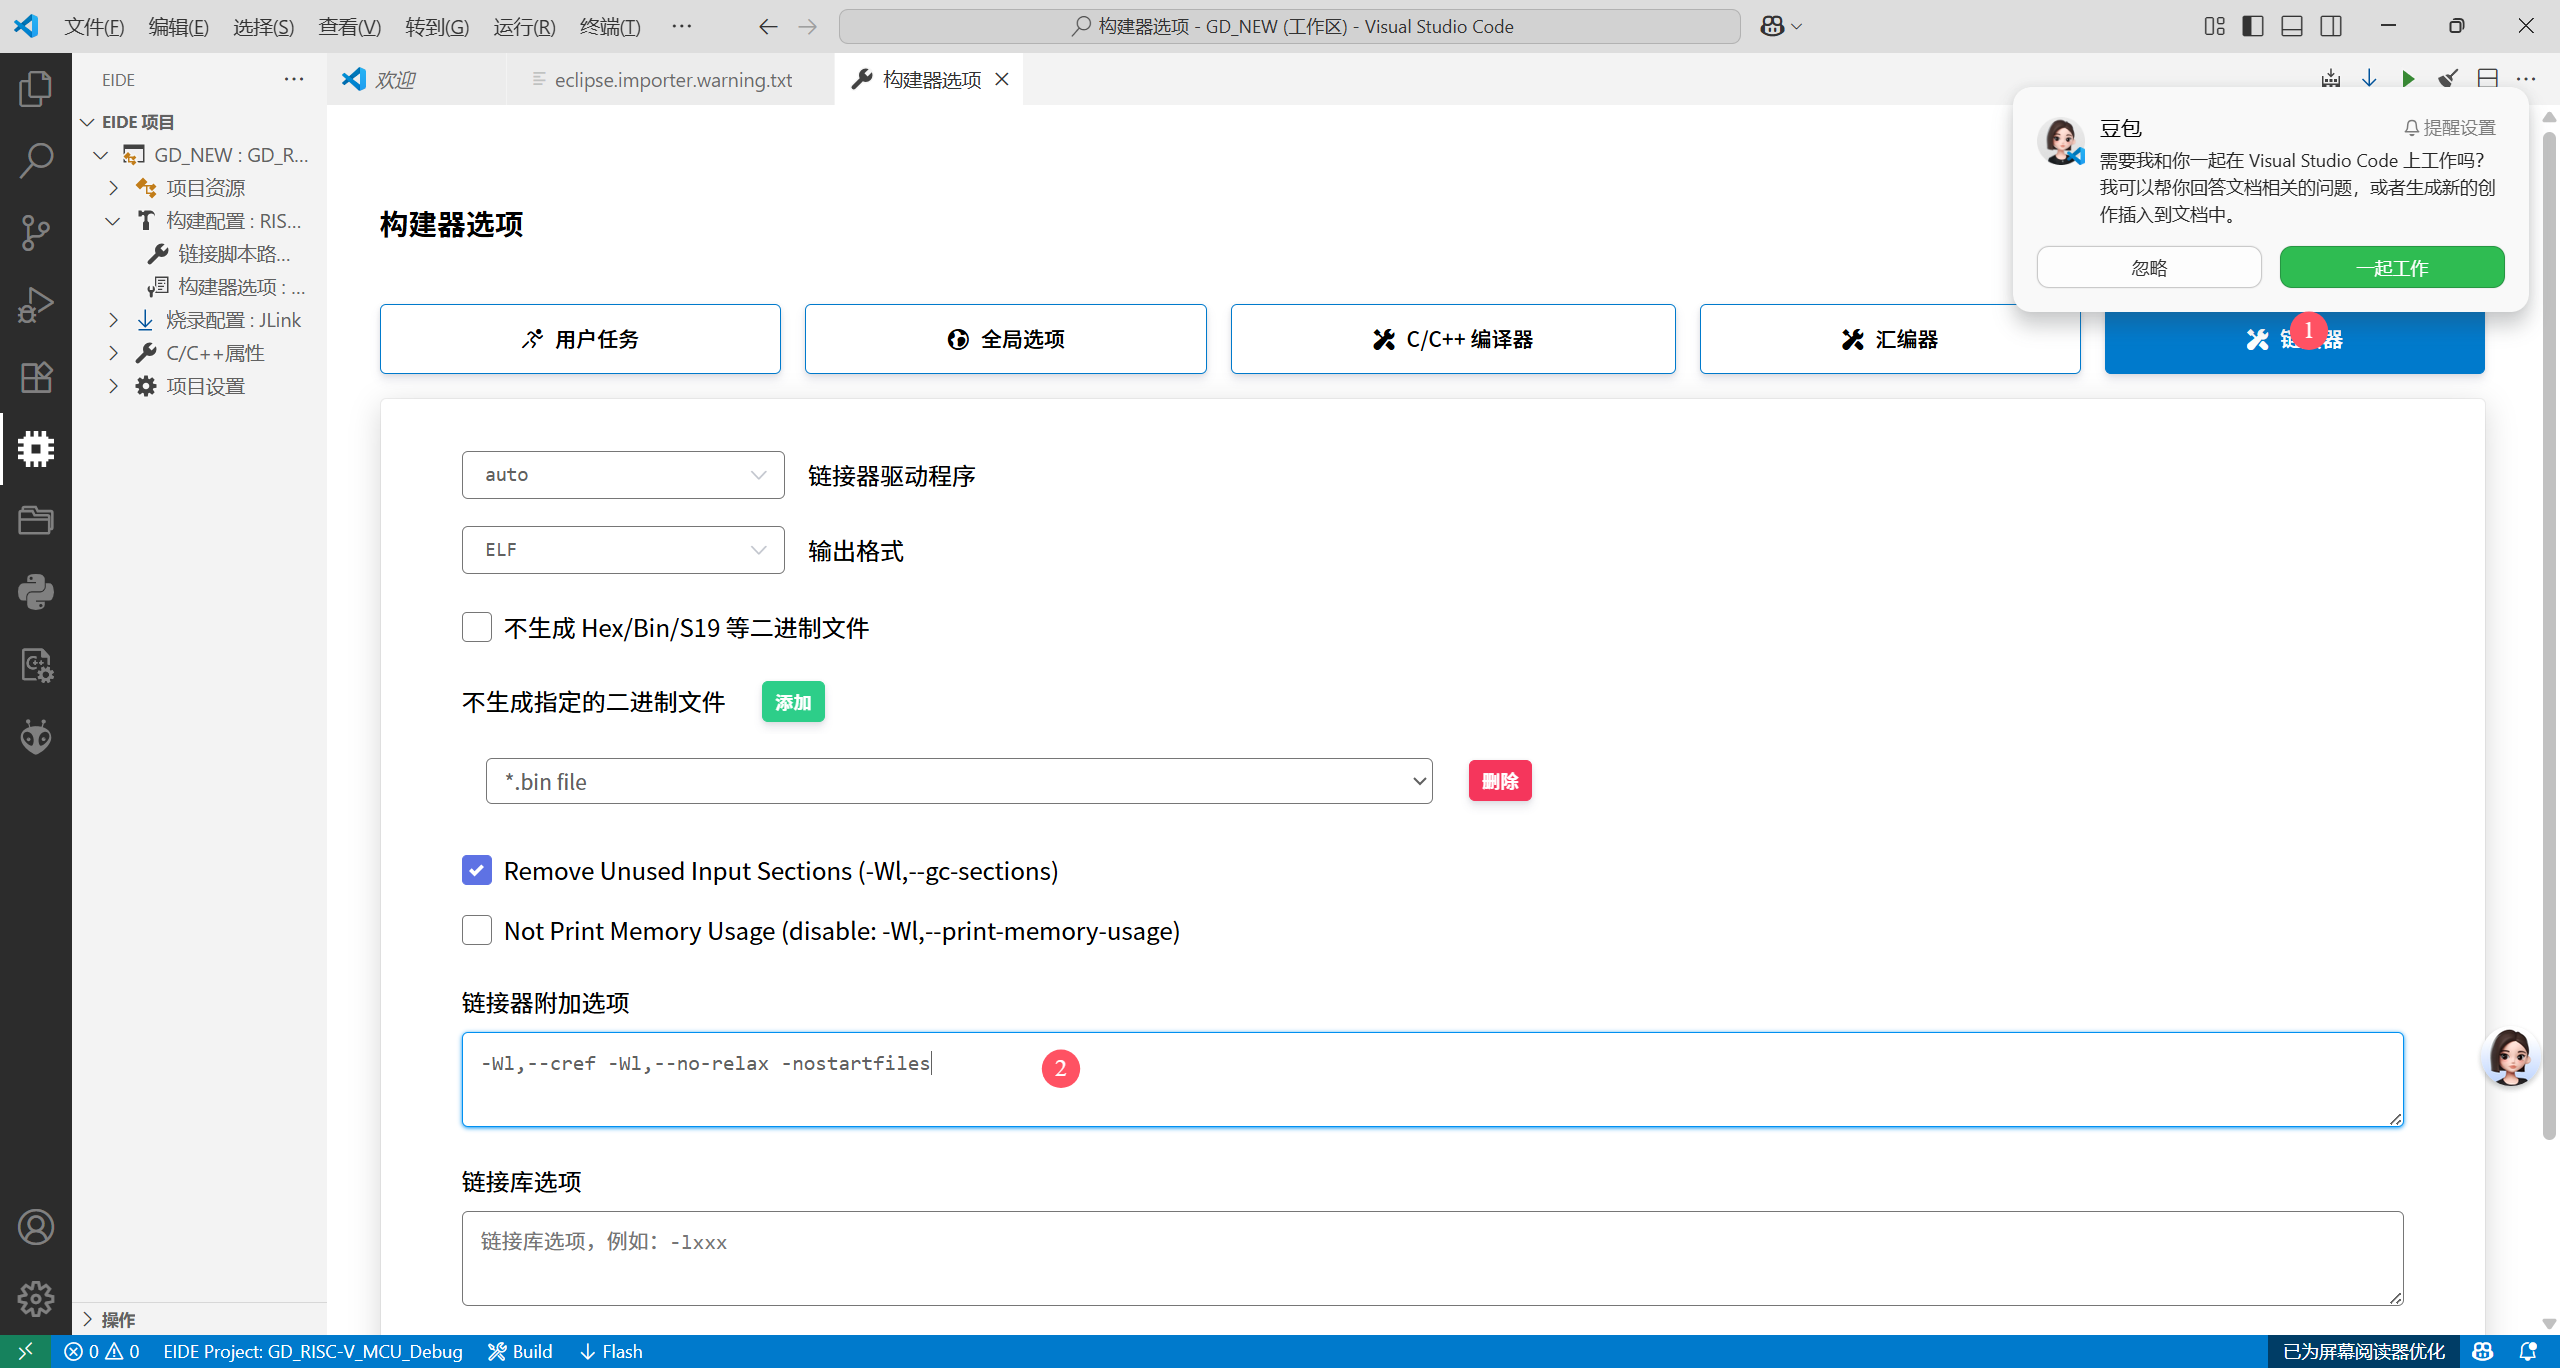The width and height of the screenshot is (2560, 1368).
Task: Click the green 添加 button
Action: (x=792, y=701)
